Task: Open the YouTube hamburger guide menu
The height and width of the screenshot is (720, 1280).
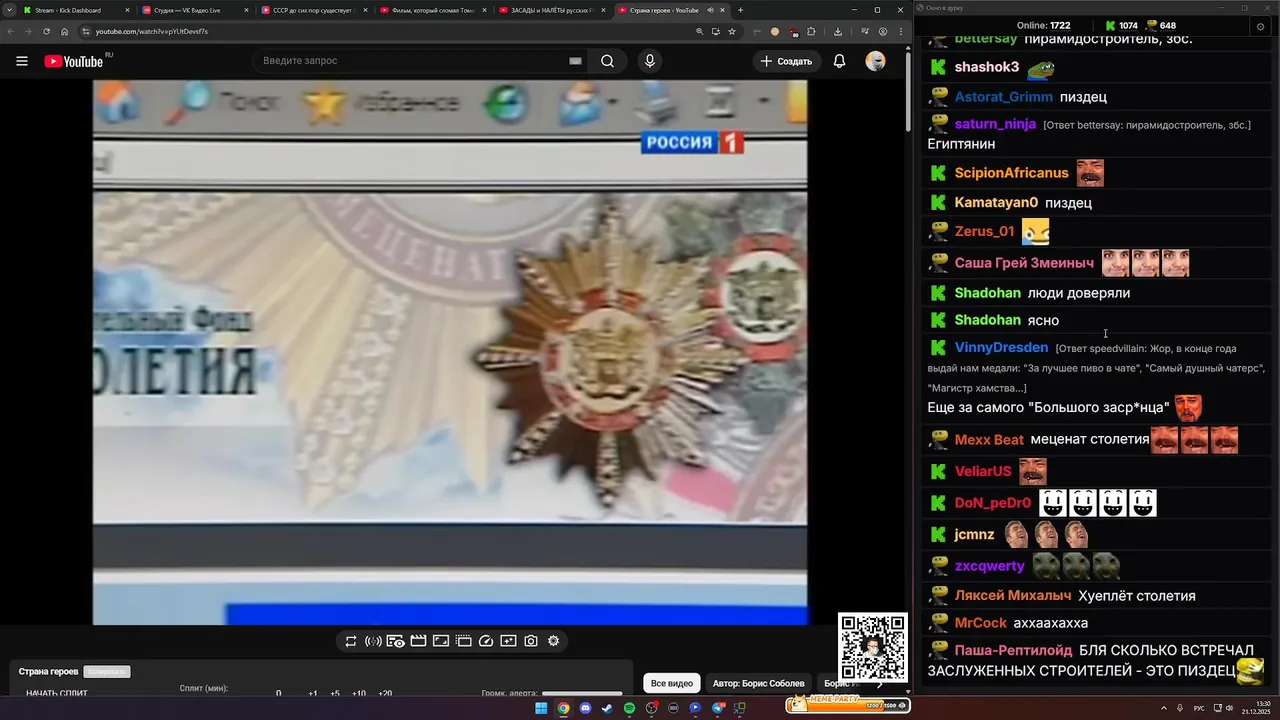Action: [x=22, y=61]
